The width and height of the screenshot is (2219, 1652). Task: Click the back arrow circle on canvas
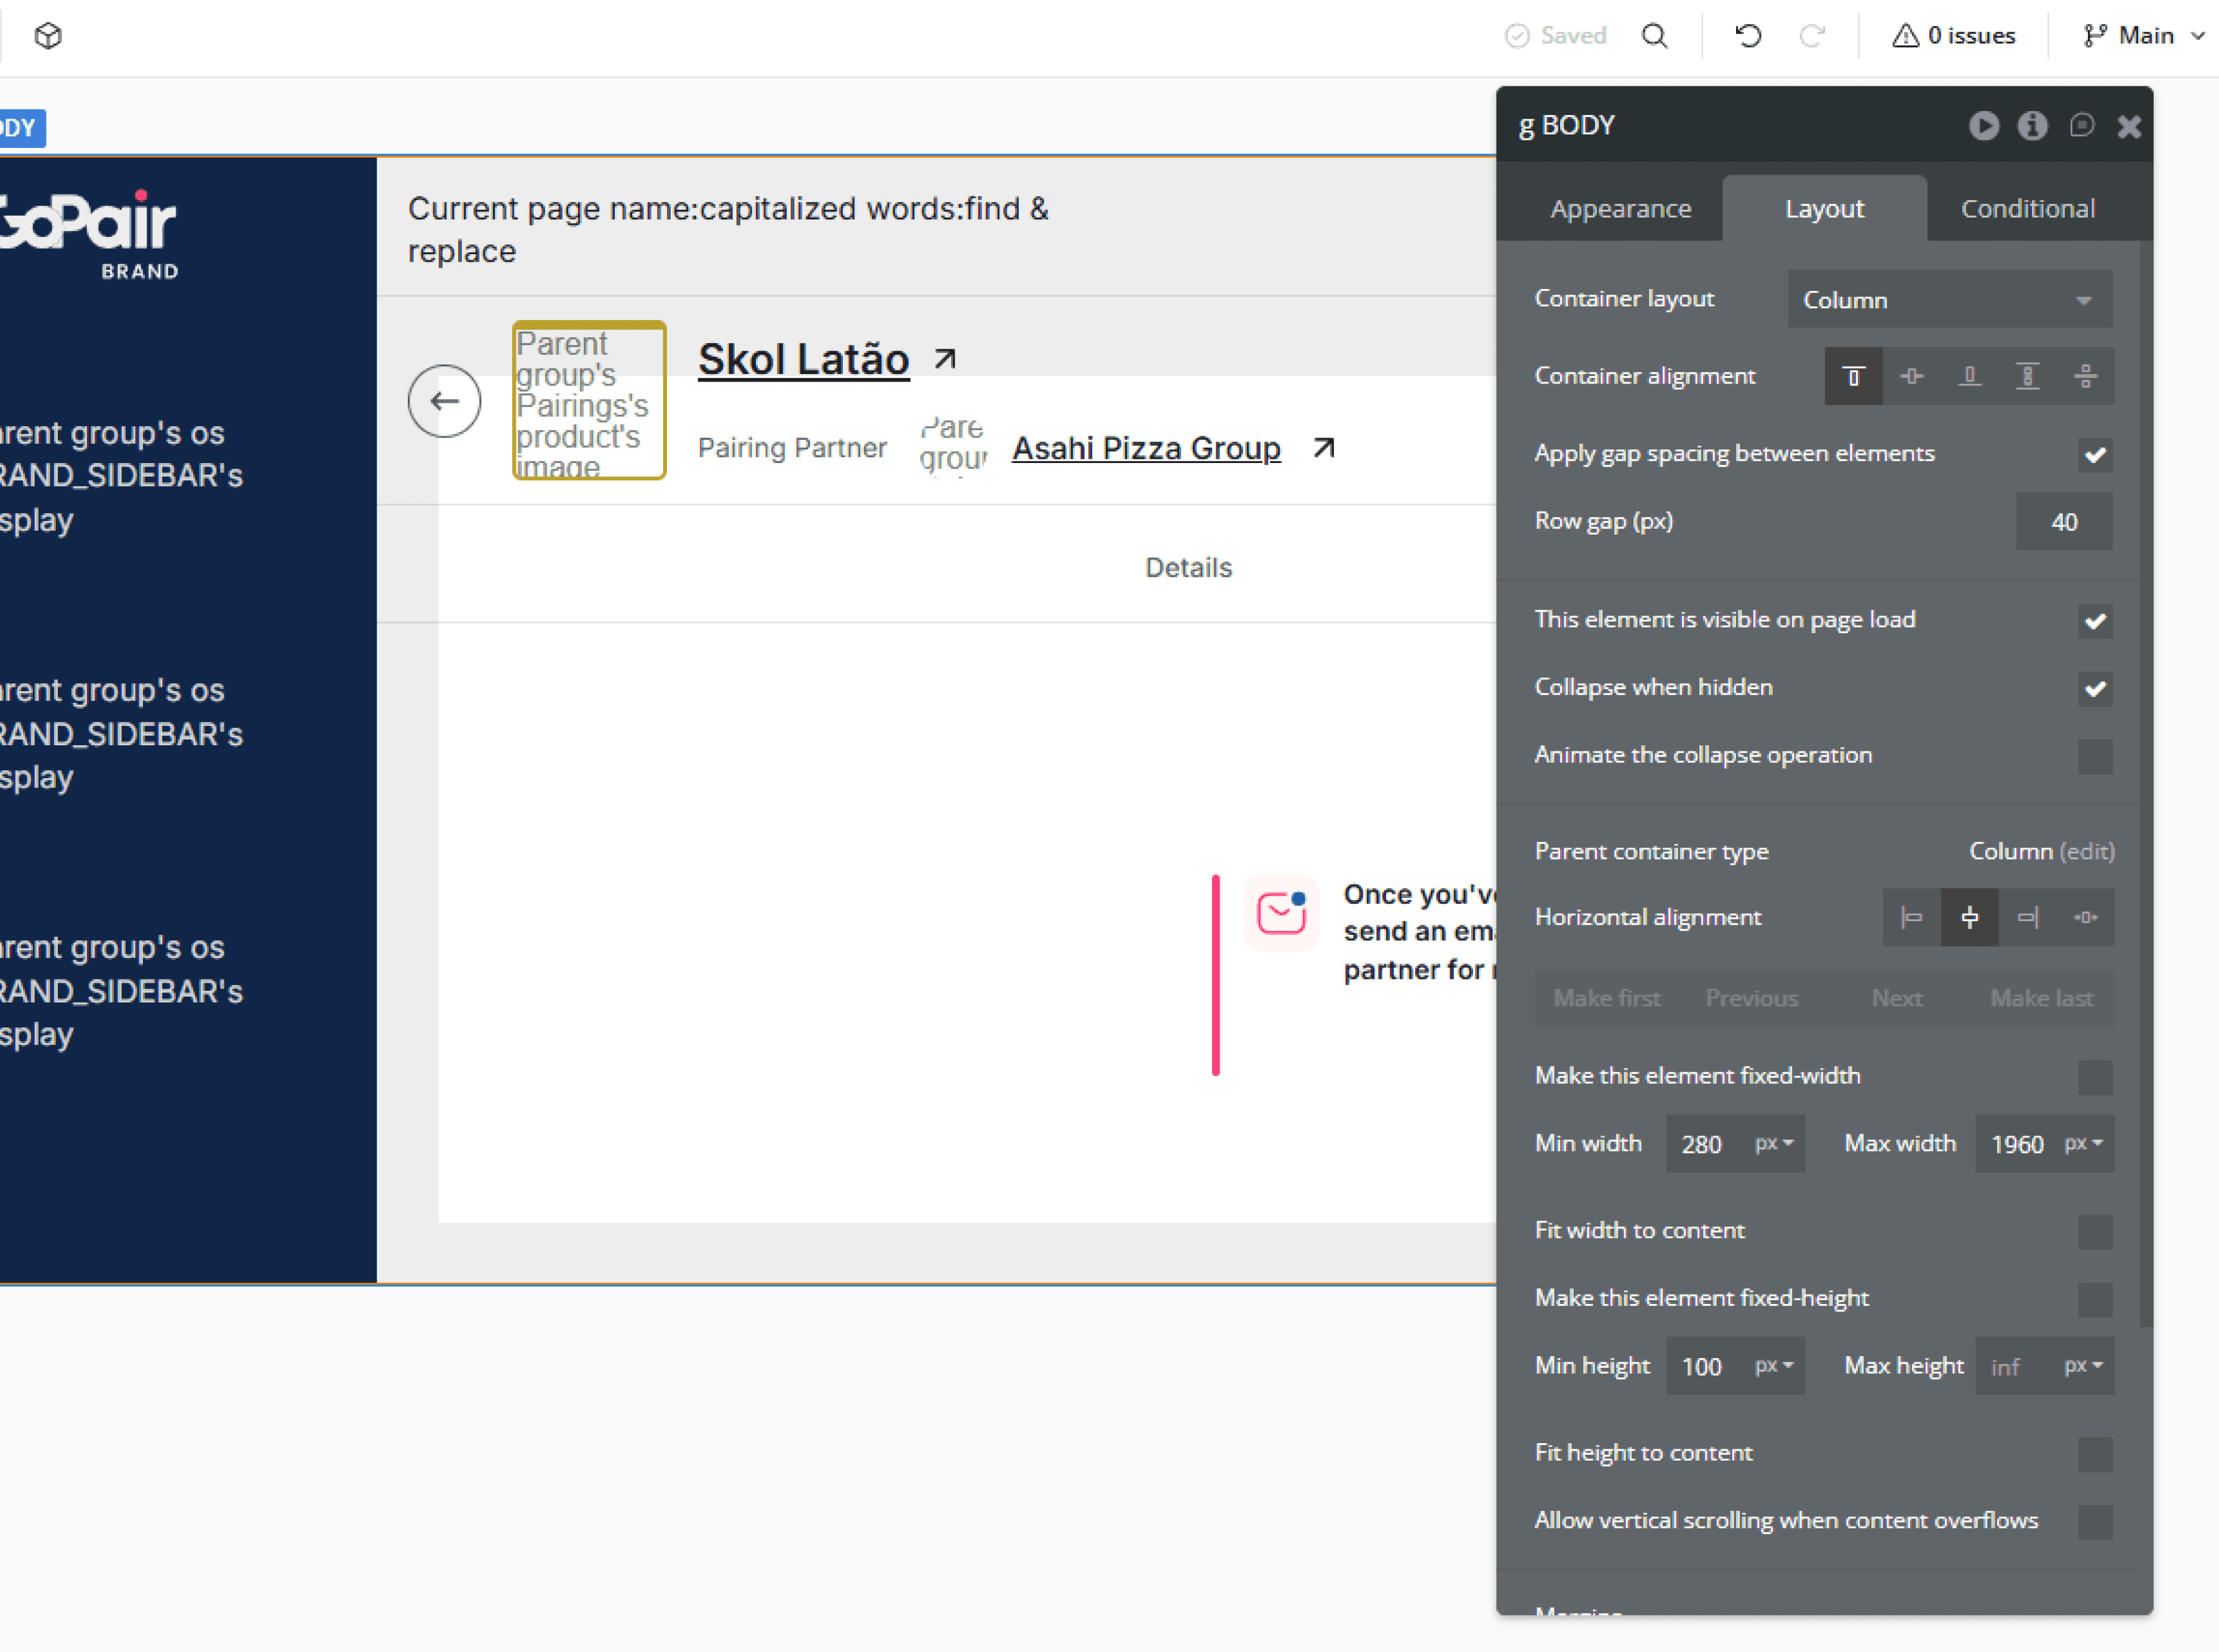click(x=444, y=401)
